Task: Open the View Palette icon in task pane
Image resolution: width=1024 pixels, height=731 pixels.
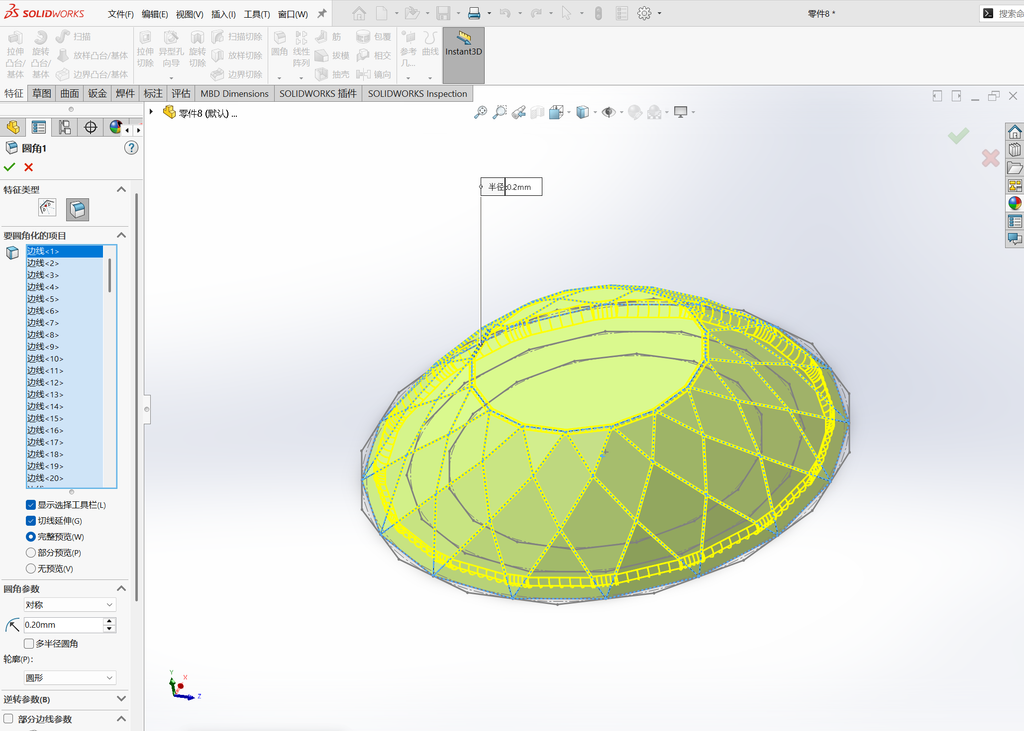Action: 1014,186
